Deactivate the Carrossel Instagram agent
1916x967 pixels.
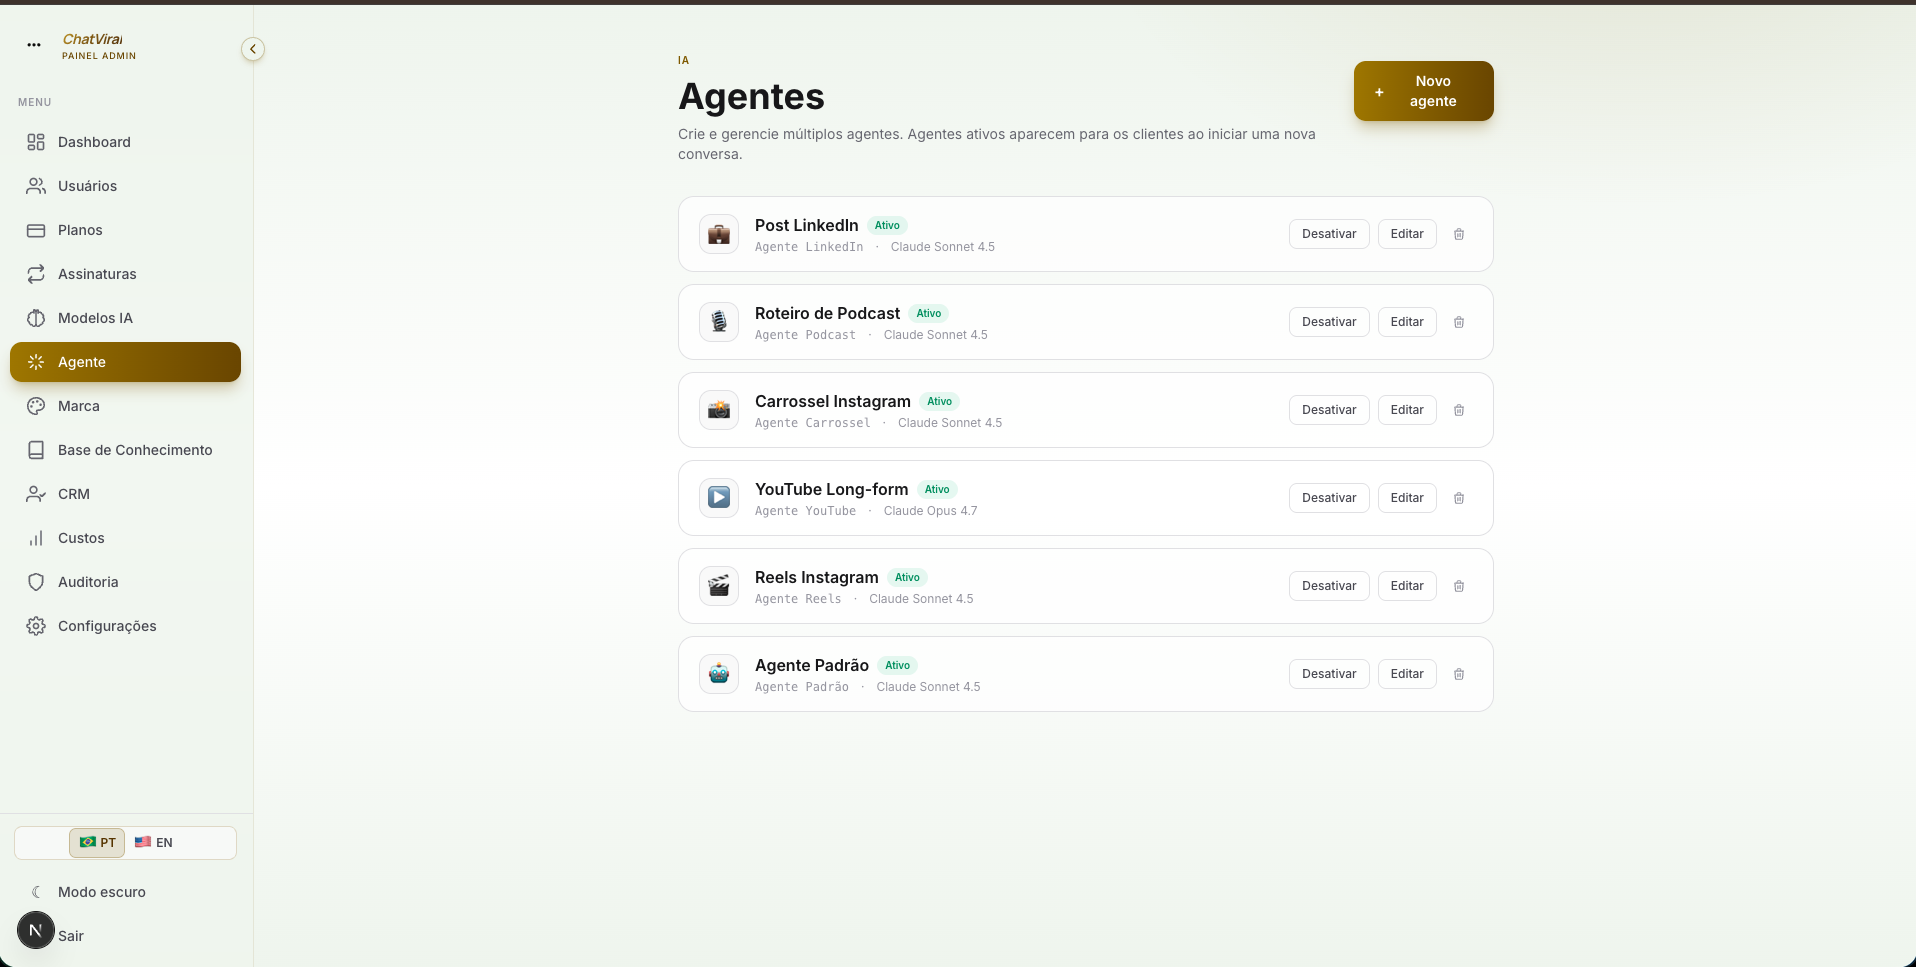click(1329, 410)
